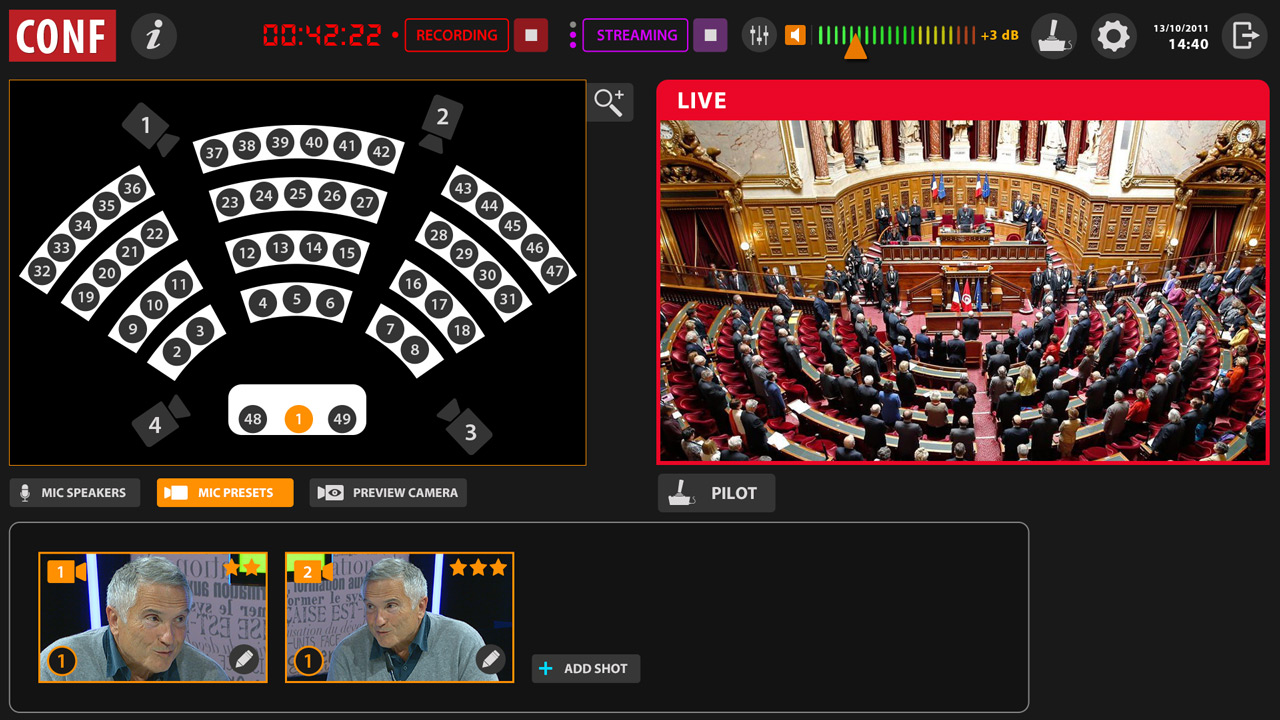
Task: Click the logout exit icon
Action: [x=1245, y=37]
